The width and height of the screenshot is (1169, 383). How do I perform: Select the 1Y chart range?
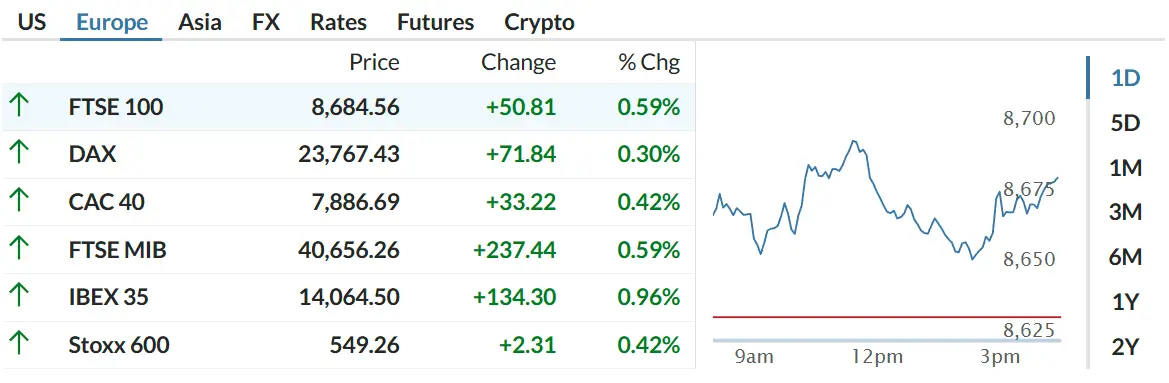coord(1126,302)
